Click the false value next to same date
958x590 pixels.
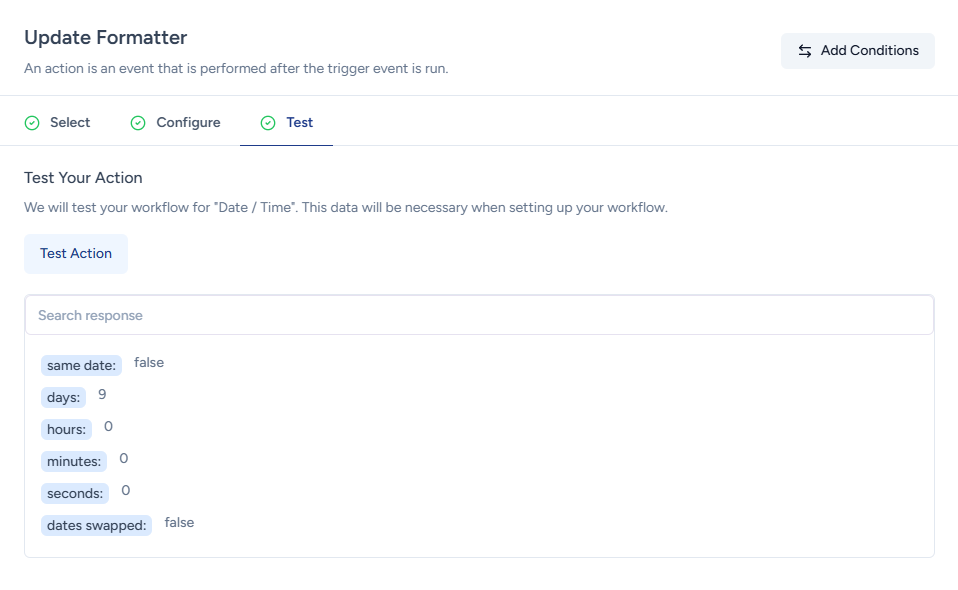(x=149, y=363)
